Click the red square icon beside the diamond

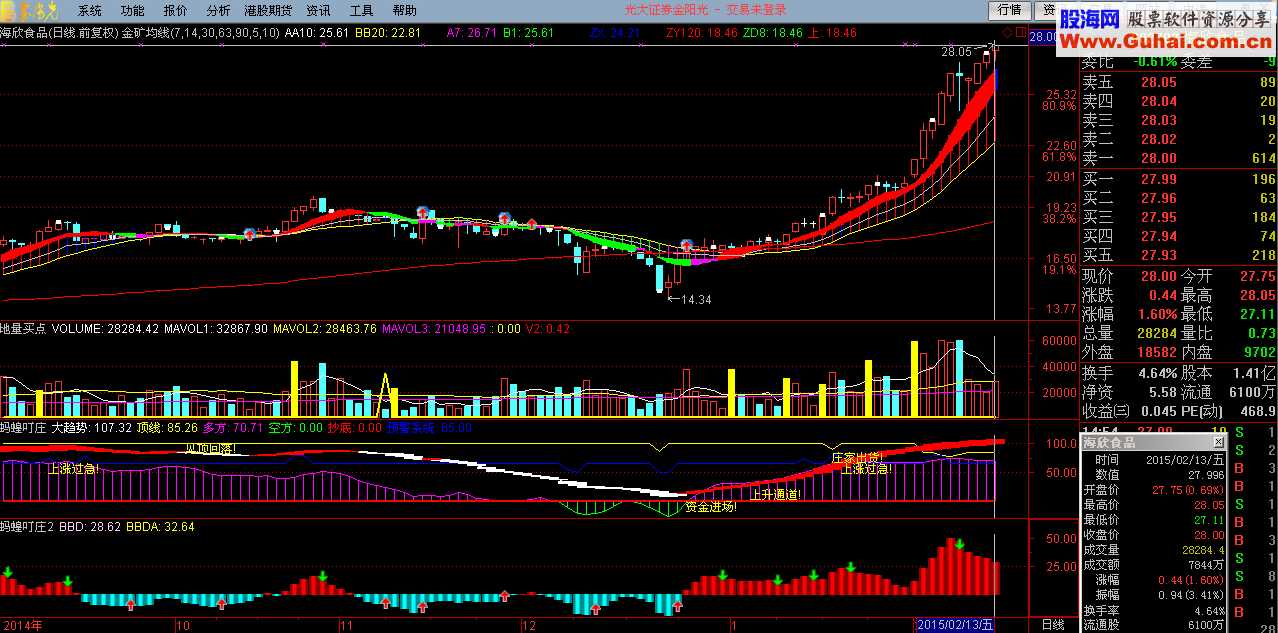1021,33
